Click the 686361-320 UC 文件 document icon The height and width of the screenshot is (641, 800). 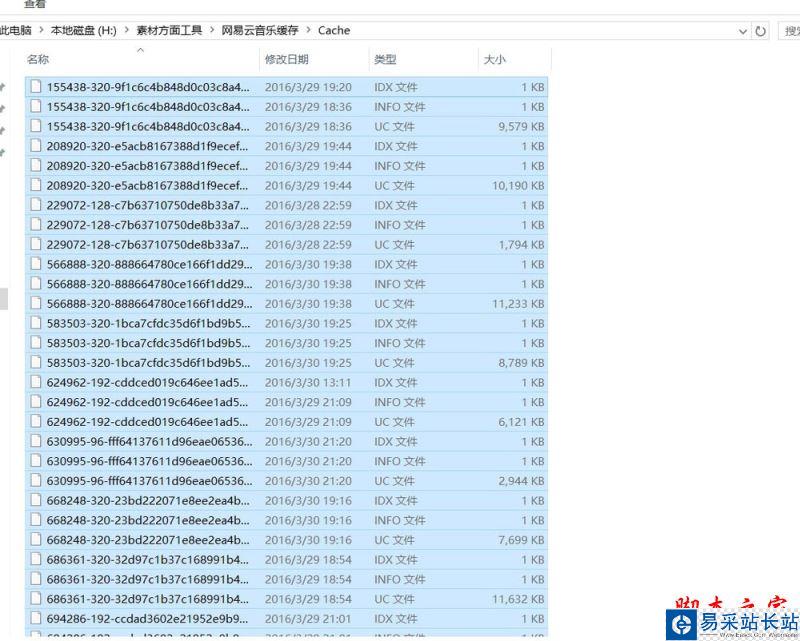(35, 598)
